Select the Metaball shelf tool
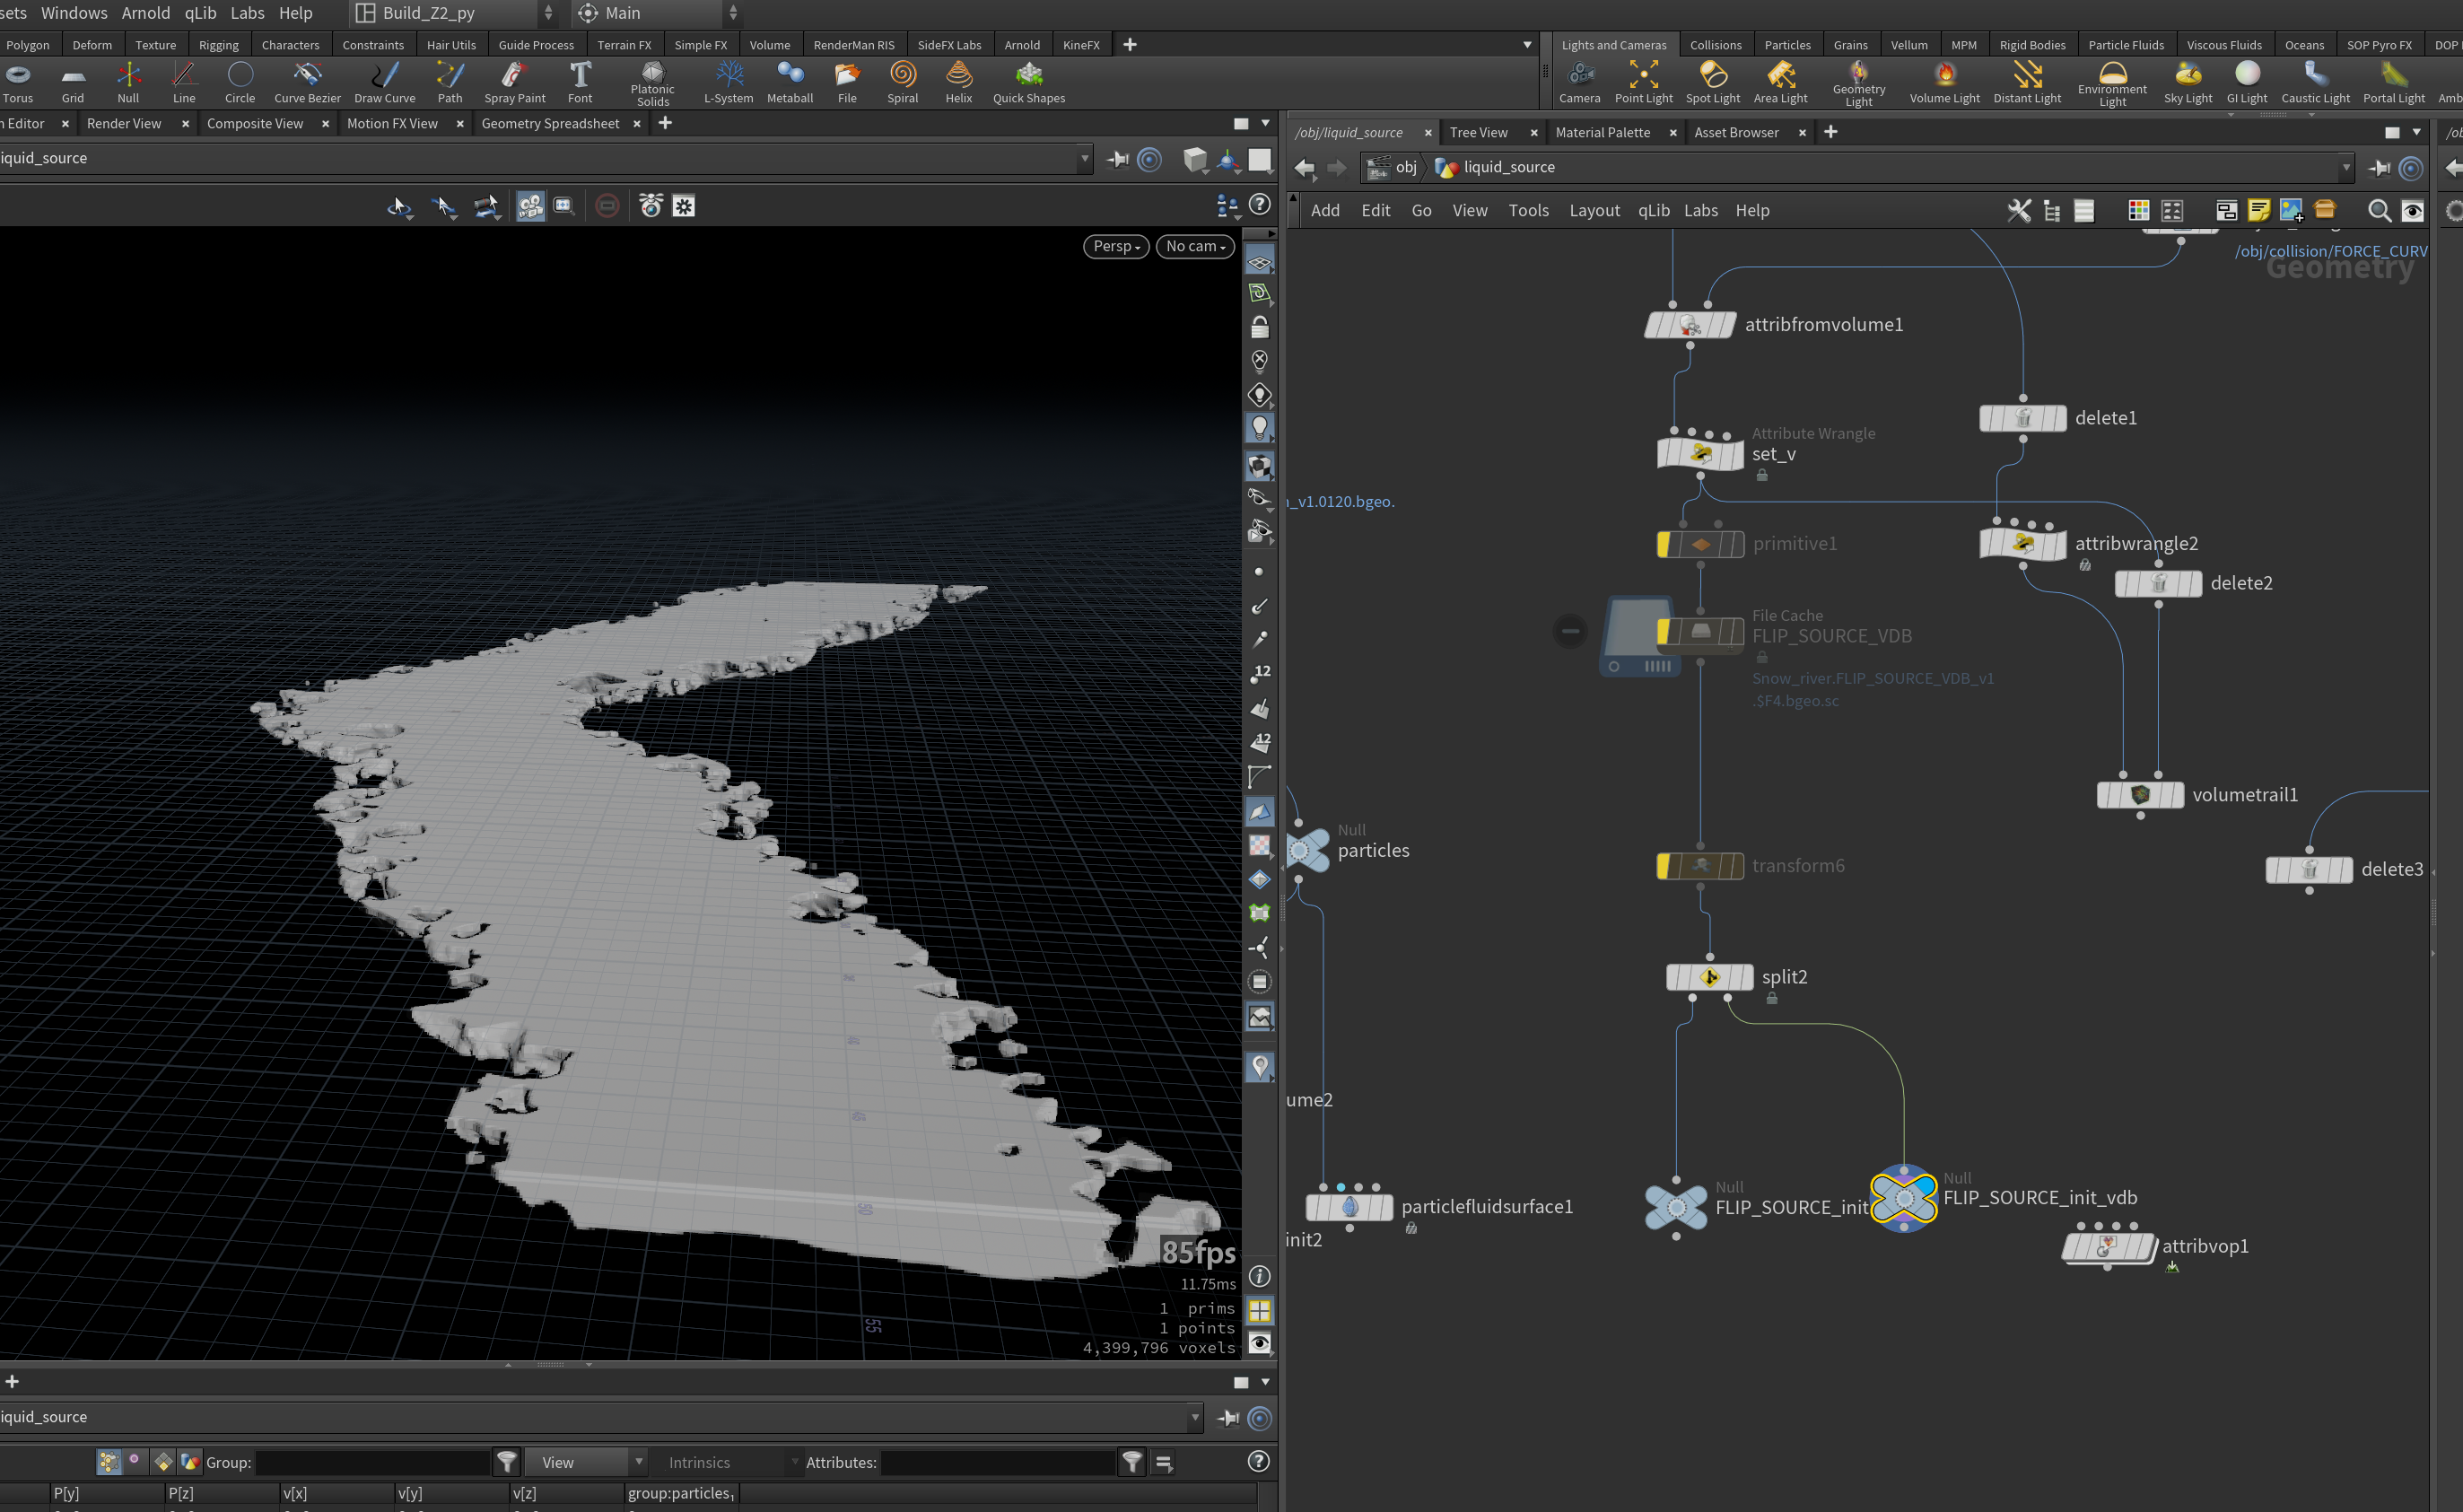 [789, 82]
